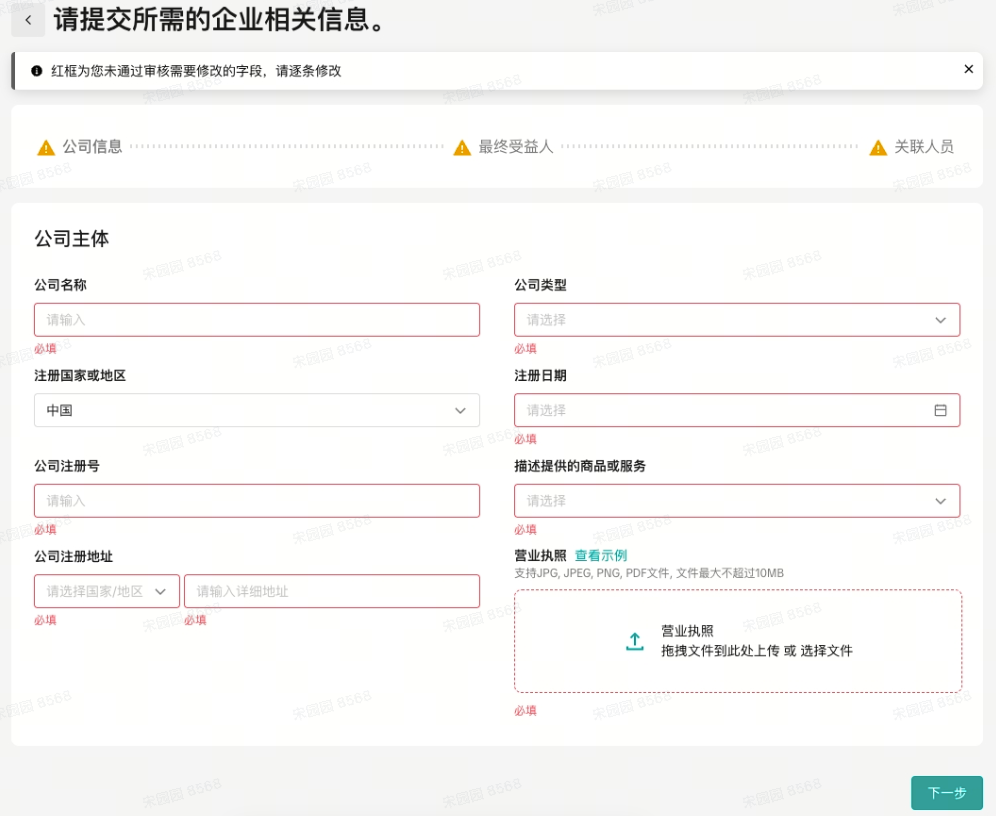The image size is (996, 816).
Task: Click the info icon in notice banner
Action: click(37, 71)
